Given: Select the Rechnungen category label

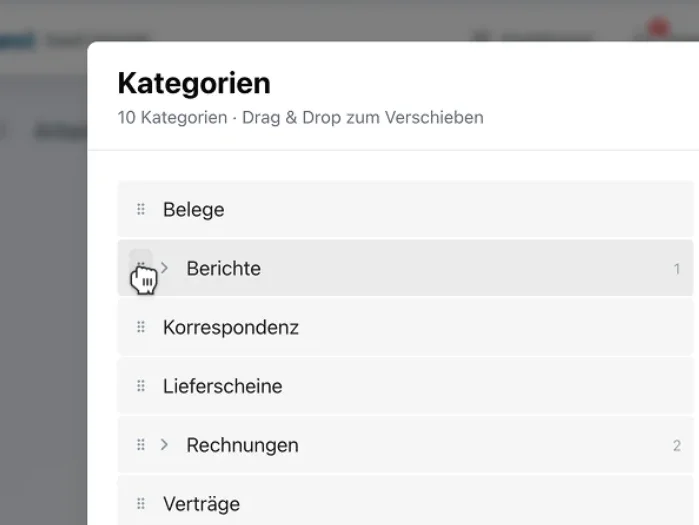Looking at the screenshot, I should click(x=242, y=446).
